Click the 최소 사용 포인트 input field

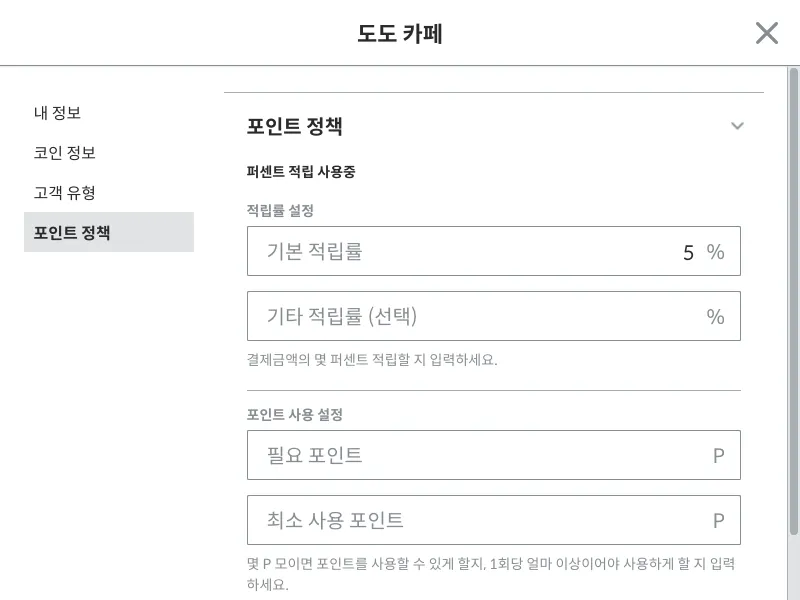[x=493, y=520]
